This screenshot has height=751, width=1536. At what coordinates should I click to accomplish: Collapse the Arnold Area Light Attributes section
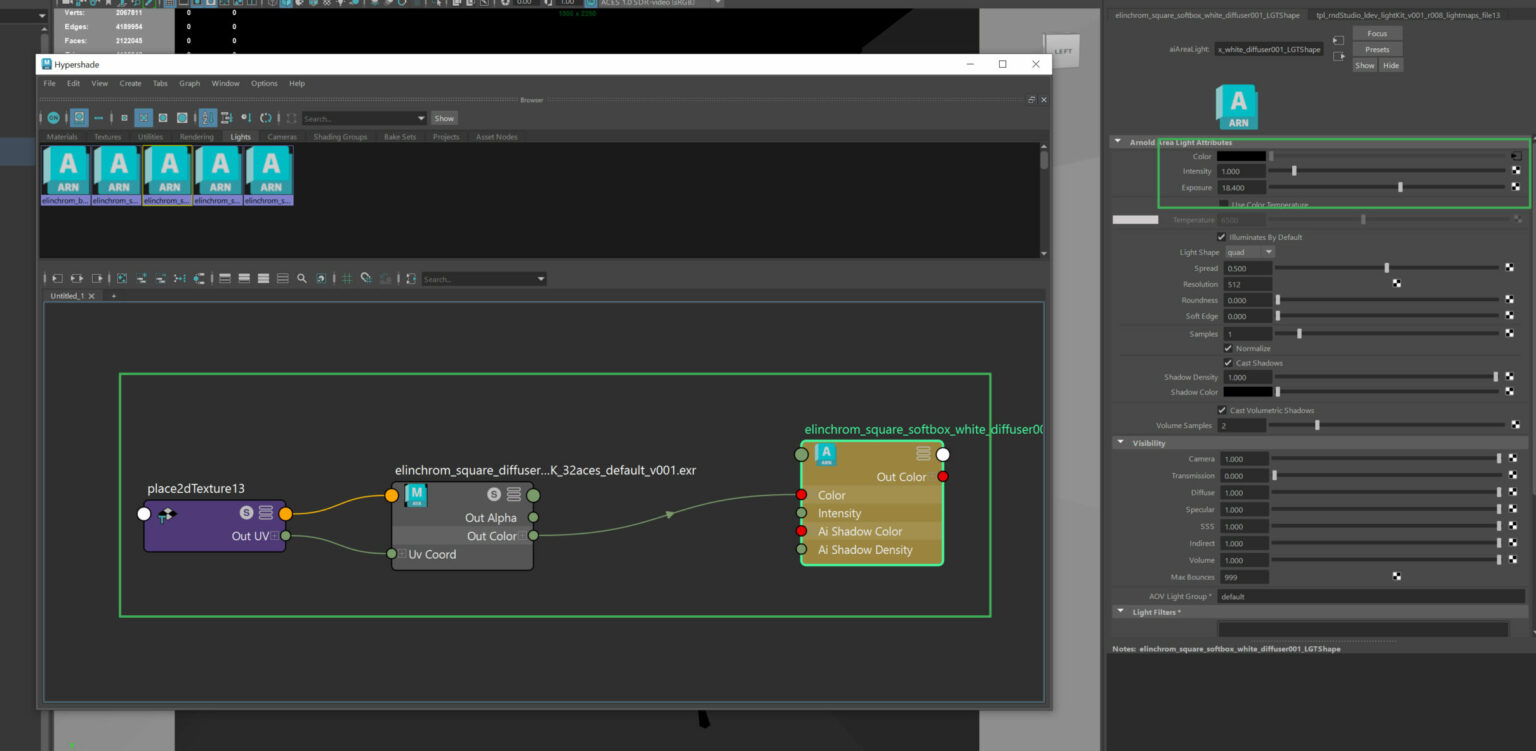point(1118,142)
